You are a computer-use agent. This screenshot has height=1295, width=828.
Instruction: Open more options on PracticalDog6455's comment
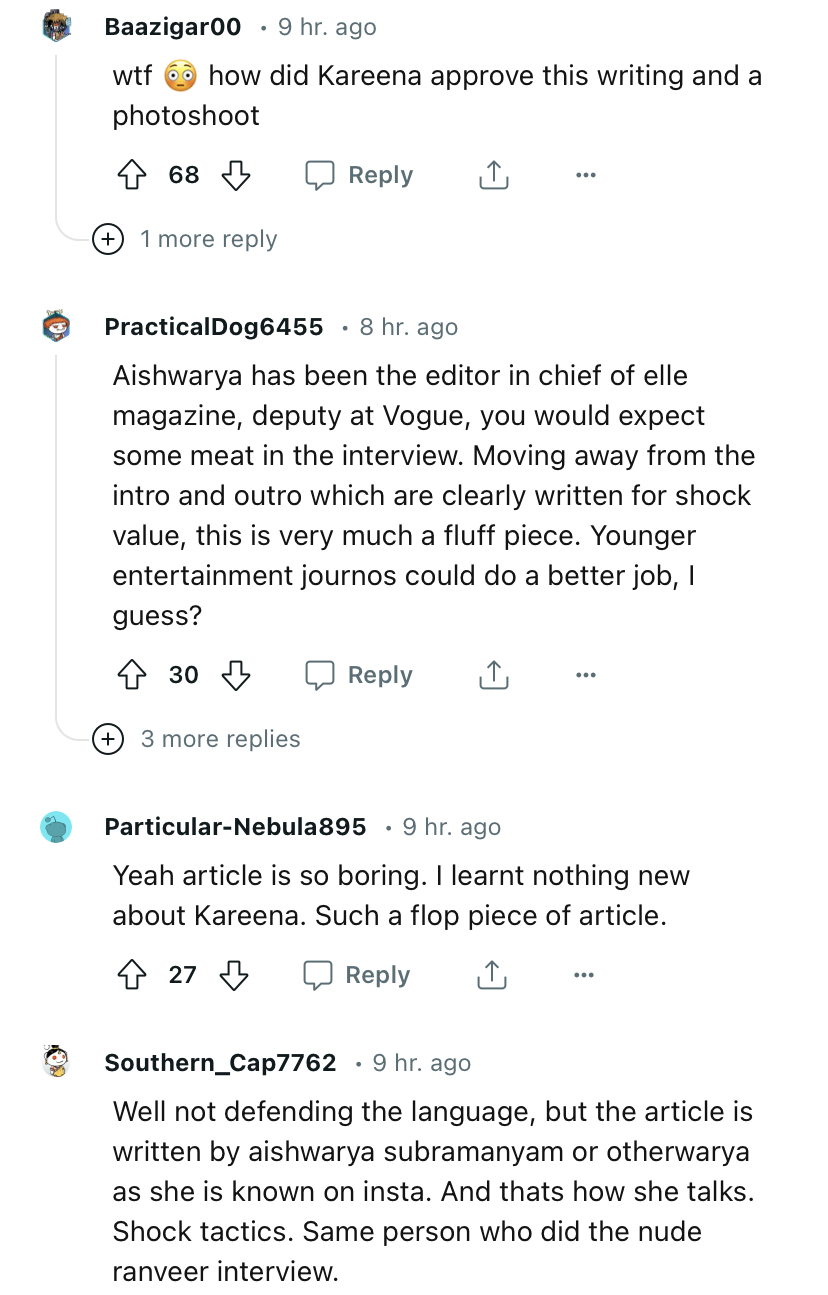tap(586, 676)
